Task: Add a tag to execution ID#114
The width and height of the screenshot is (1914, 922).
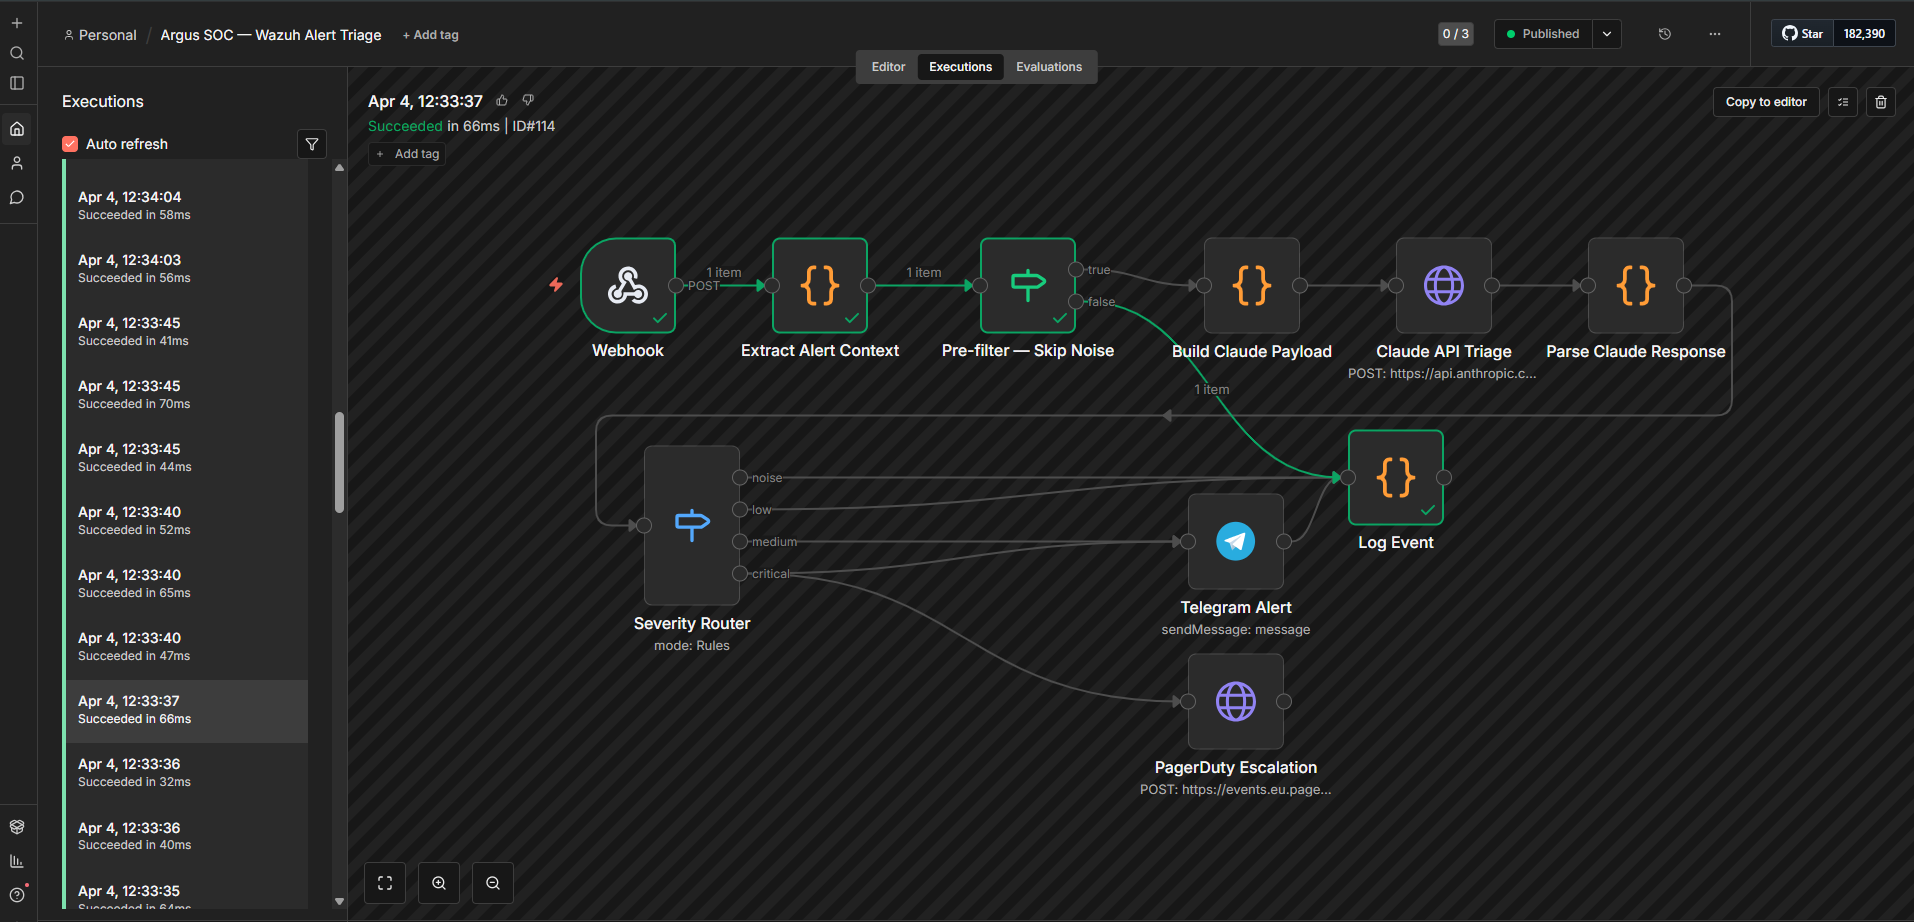Action: point(408,154)
